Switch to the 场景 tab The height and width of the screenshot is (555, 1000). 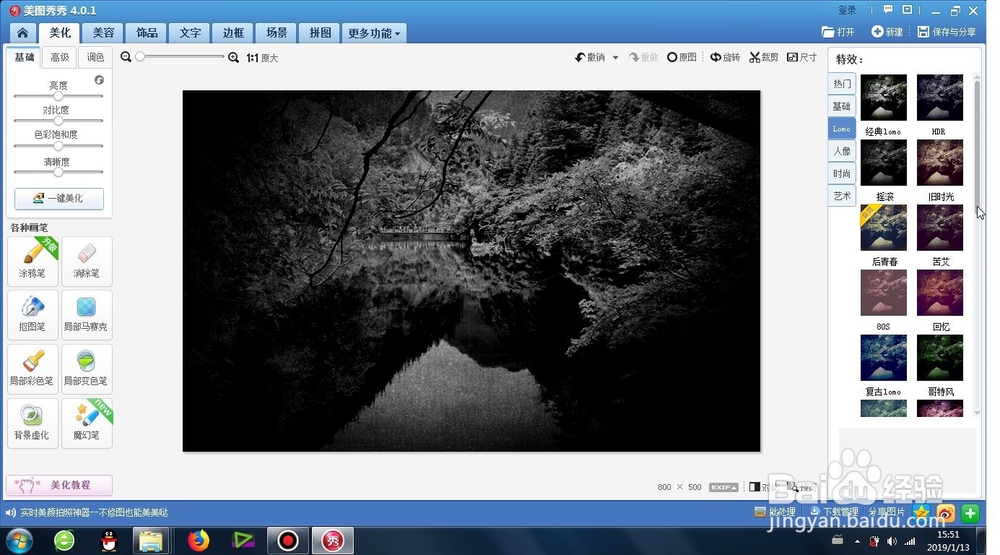click(277, 33)
